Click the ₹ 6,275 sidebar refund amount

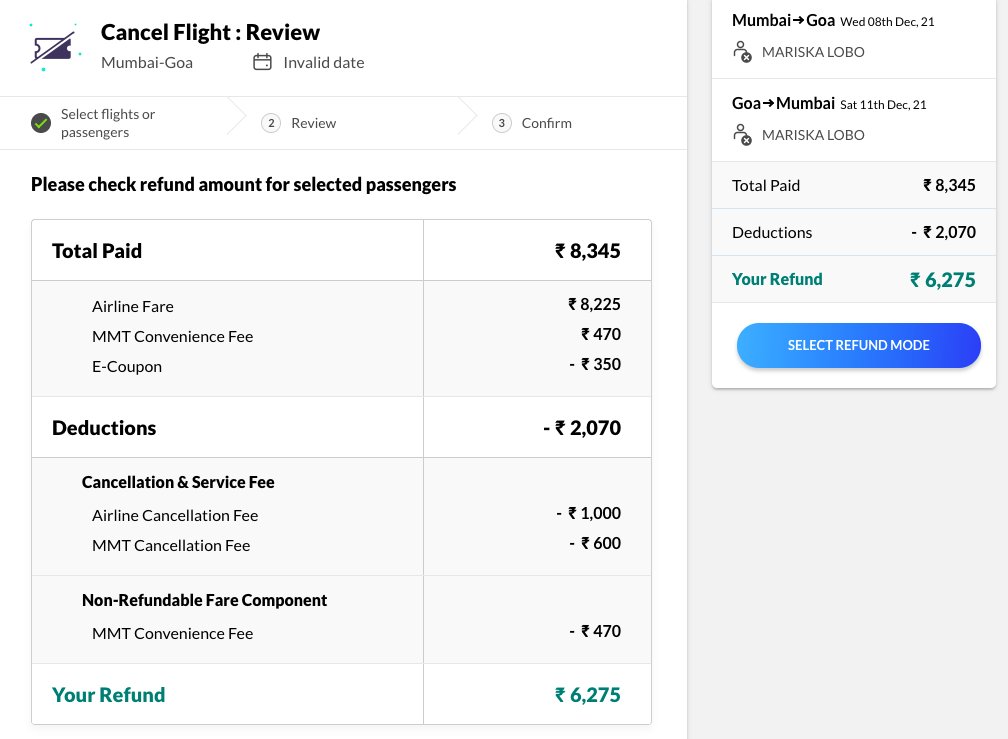pos(942,280)
